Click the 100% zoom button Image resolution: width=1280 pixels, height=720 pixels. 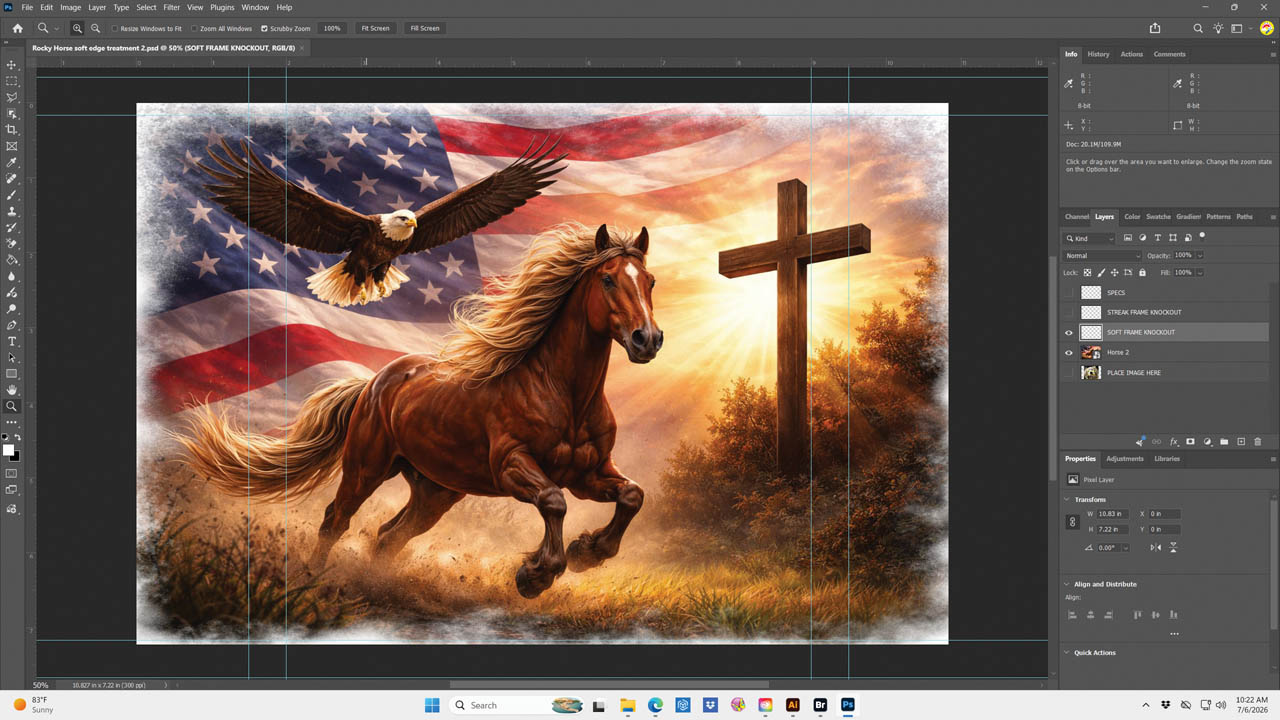point(332,28)
